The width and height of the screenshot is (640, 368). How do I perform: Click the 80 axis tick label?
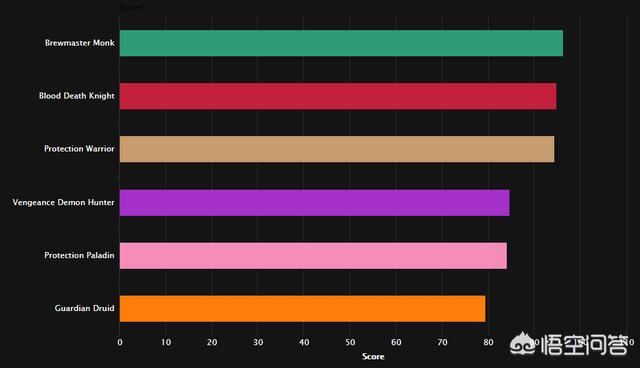[489, 342]
